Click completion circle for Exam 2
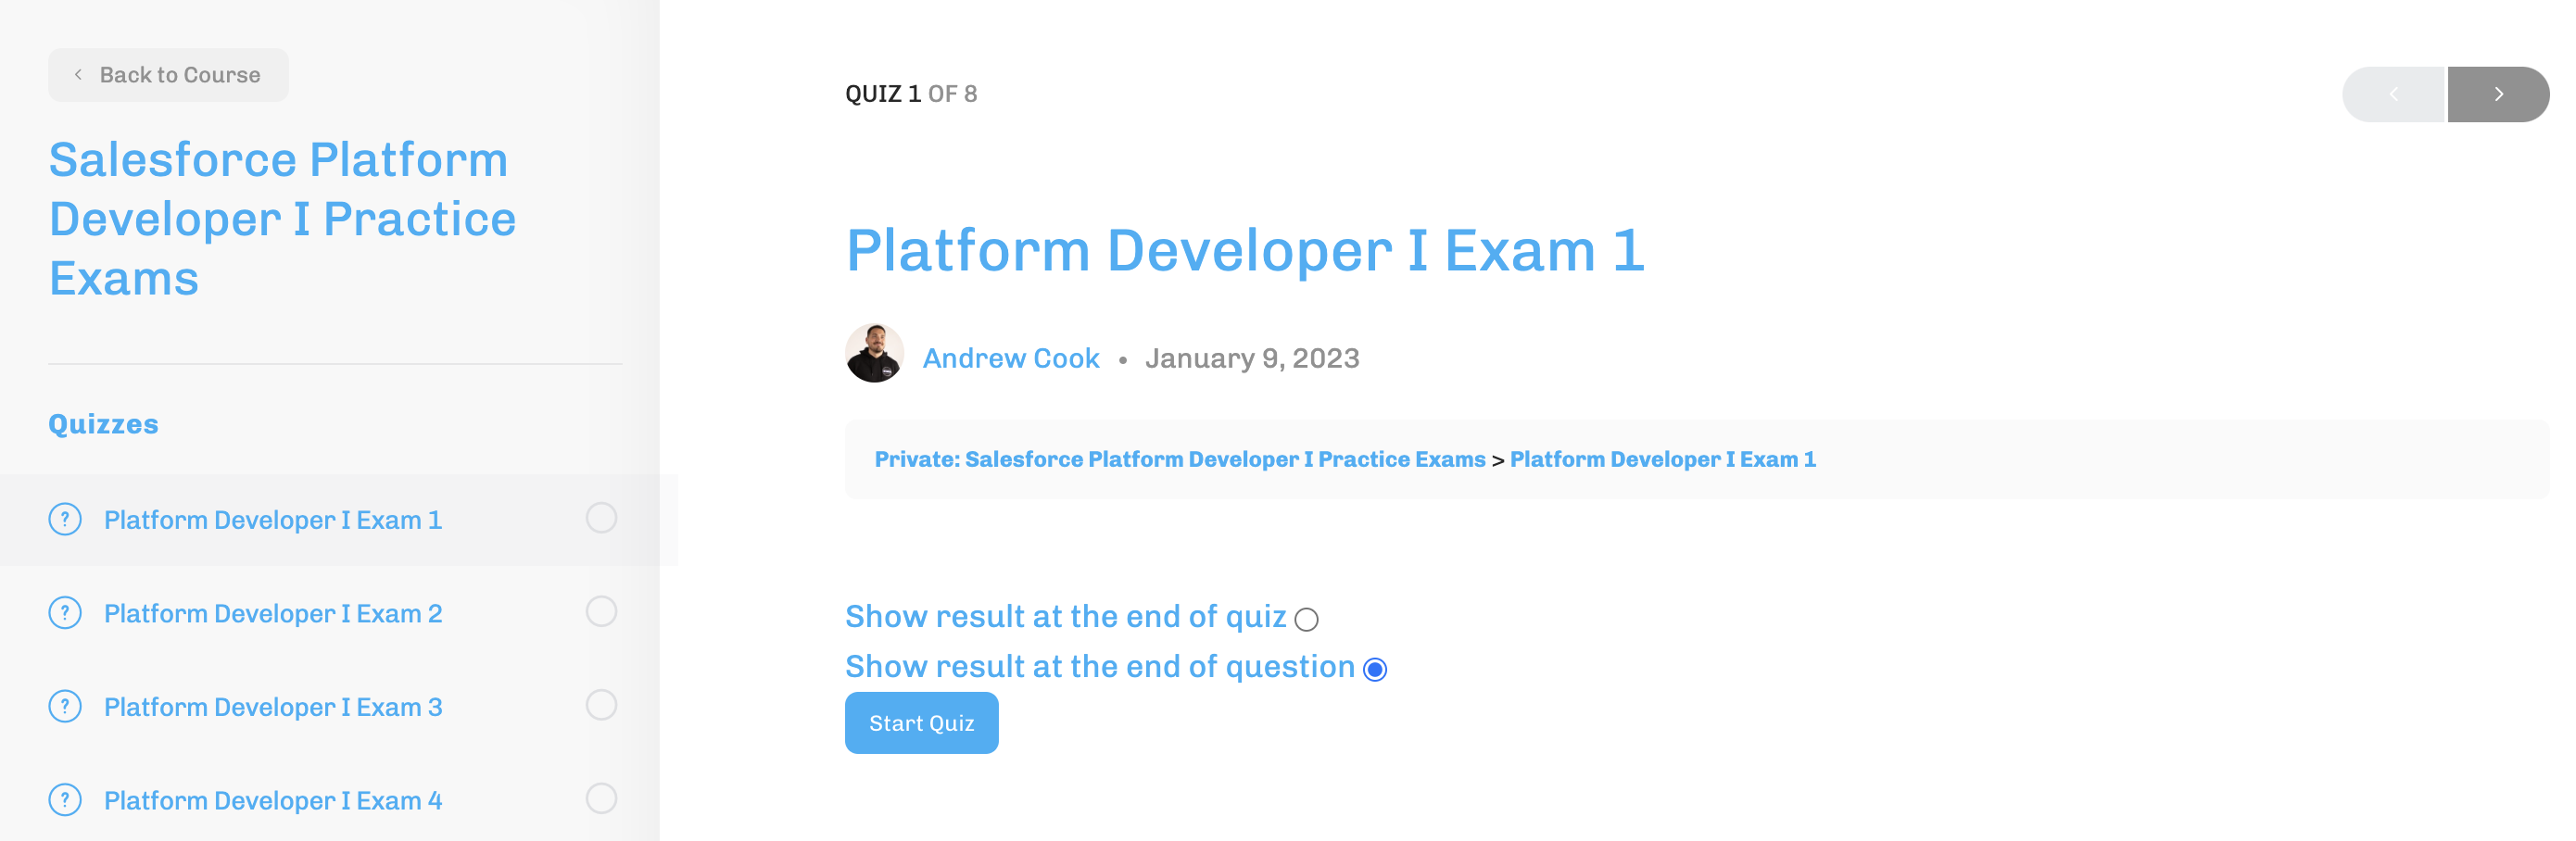2576x841 pixels. point(601,611)
